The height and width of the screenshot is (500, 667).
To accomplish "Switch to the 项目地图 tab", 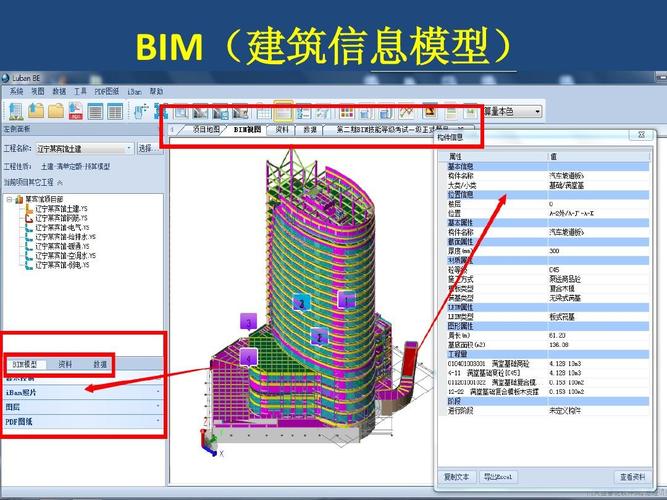I will [206, 129].
